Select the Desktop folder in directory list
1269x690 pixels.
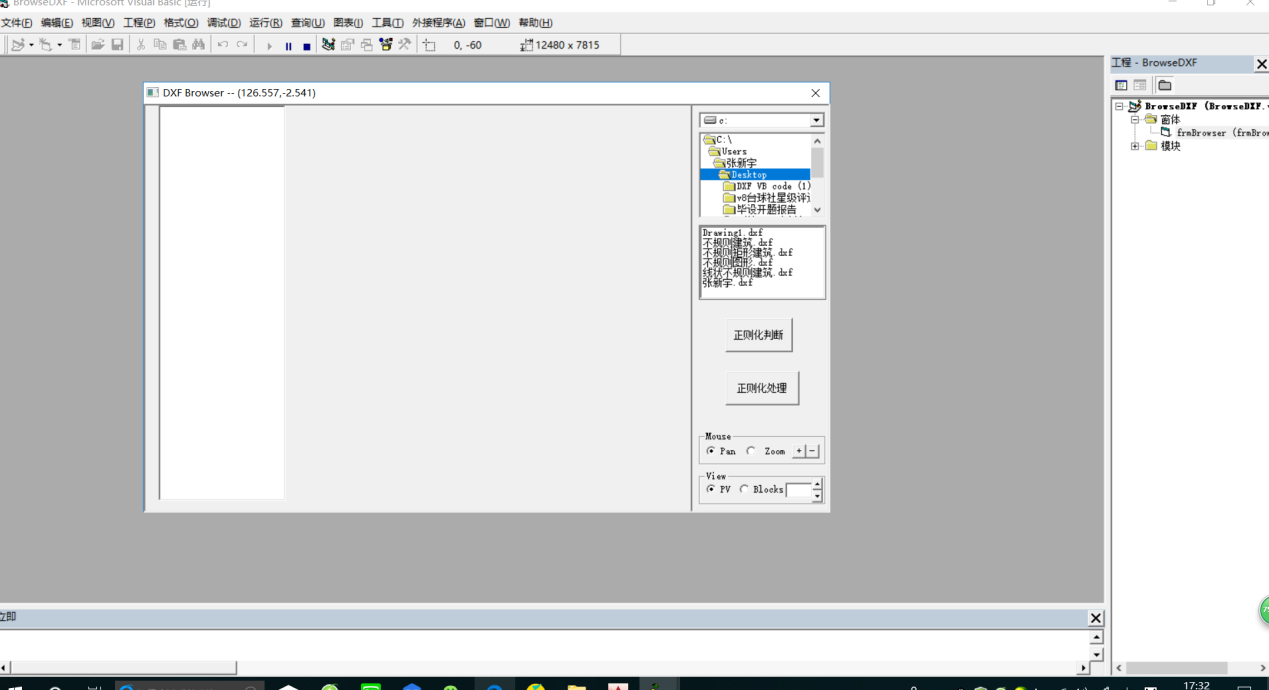[756, 175]
